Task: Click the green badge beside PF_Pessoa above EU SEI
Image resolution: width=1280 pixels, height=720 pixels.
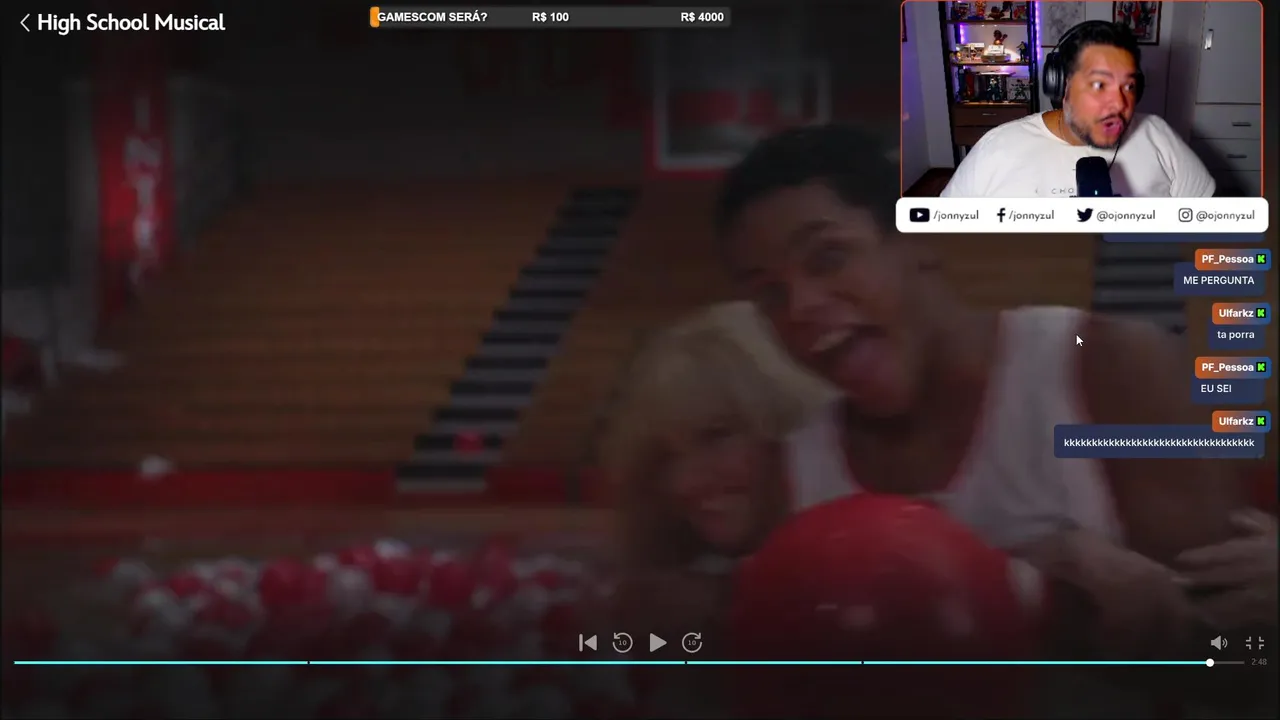Action: [x=1261, y=367]
